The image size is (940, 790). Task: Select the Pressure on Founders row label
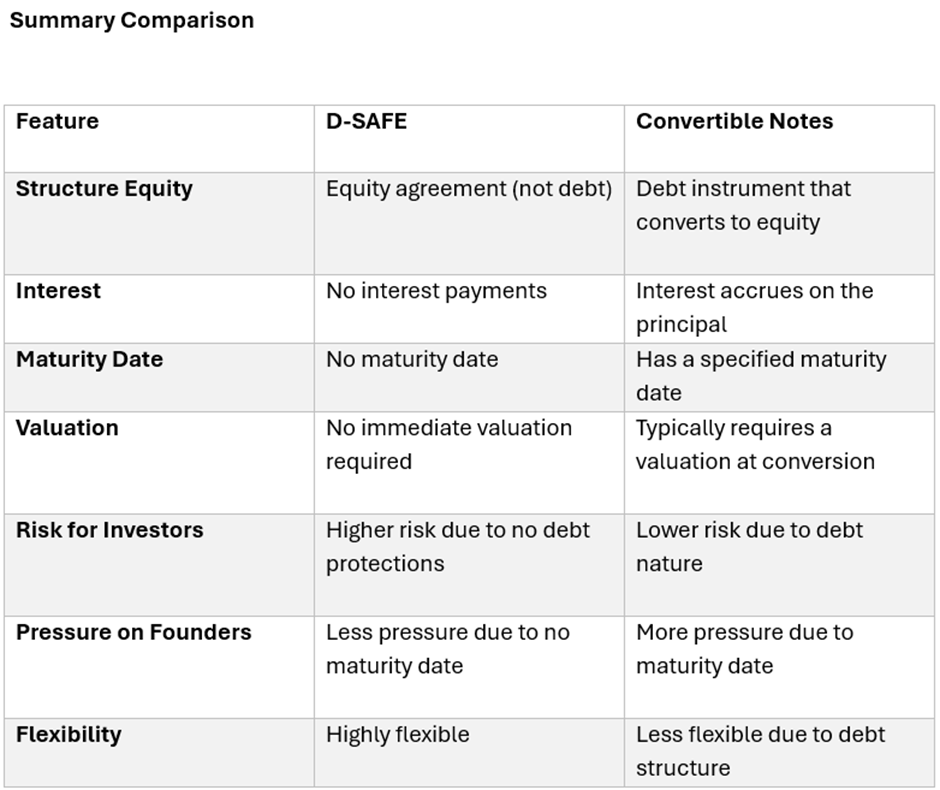133,633
